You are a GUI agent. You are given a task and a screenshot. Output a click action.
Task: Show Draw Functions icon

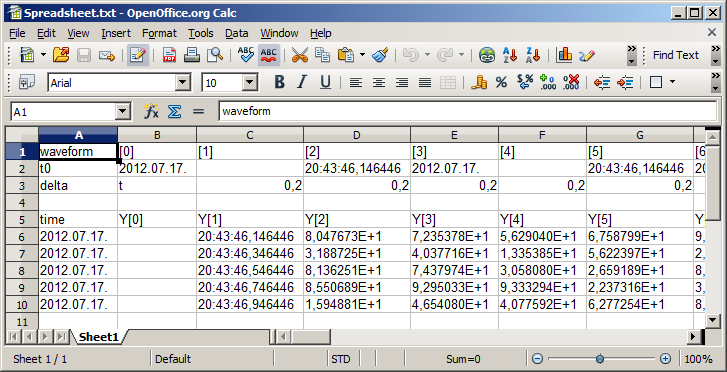tap(587, 55)
